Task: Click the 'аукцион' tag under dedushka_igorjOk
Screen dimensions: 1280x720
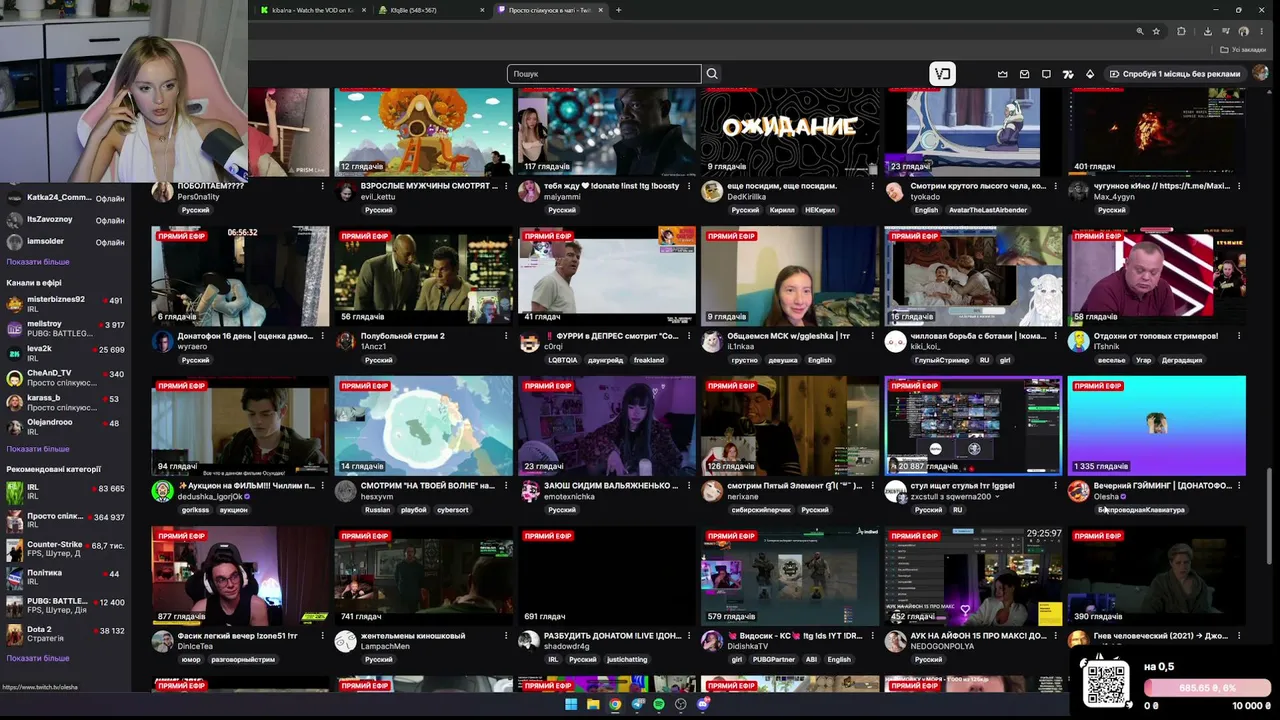Action: click(x=234, y=510)
